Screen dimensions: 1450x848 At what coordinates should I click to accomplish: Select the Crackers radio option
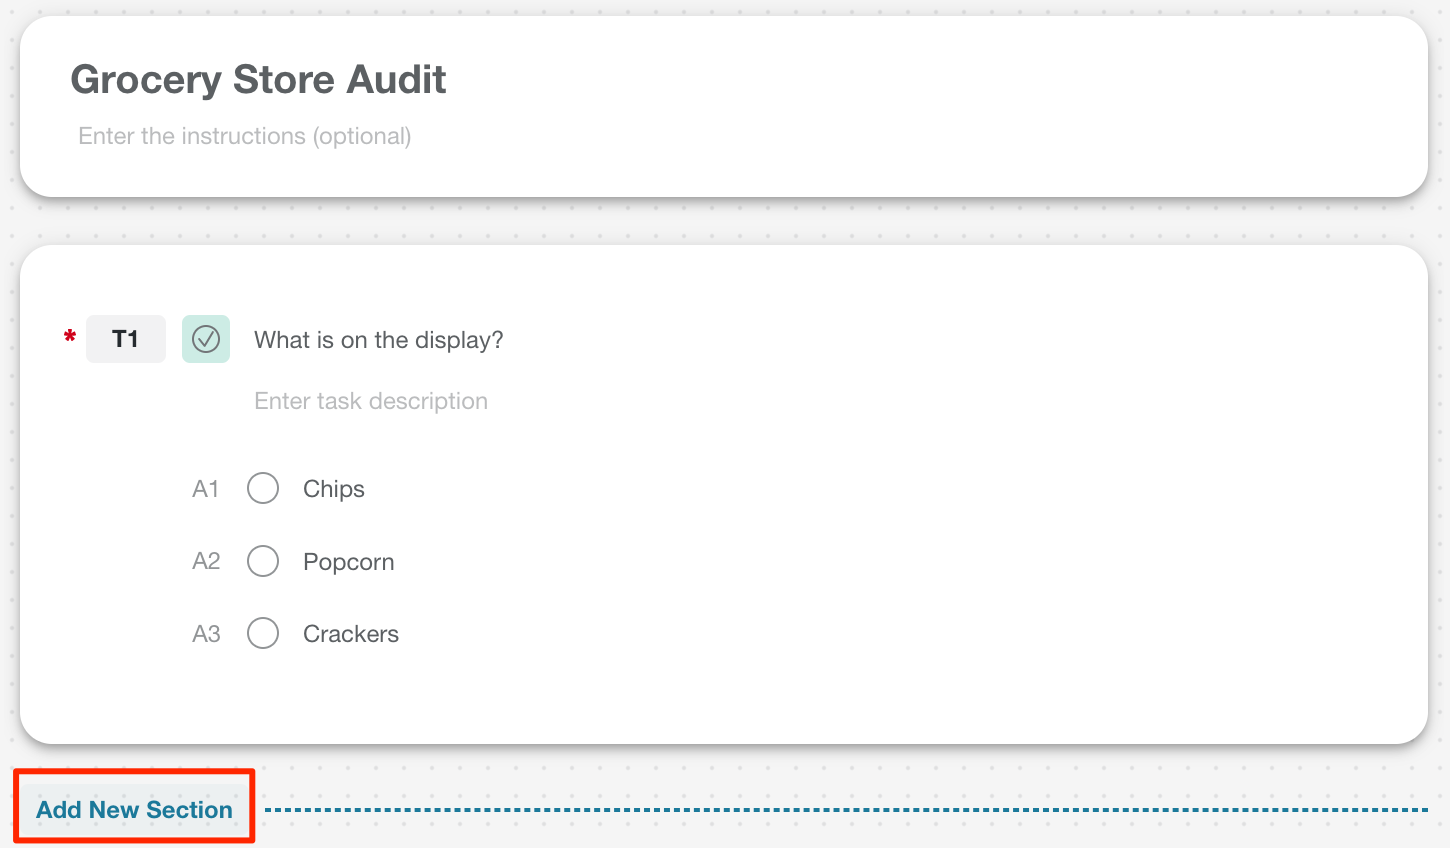pos(263,633)
